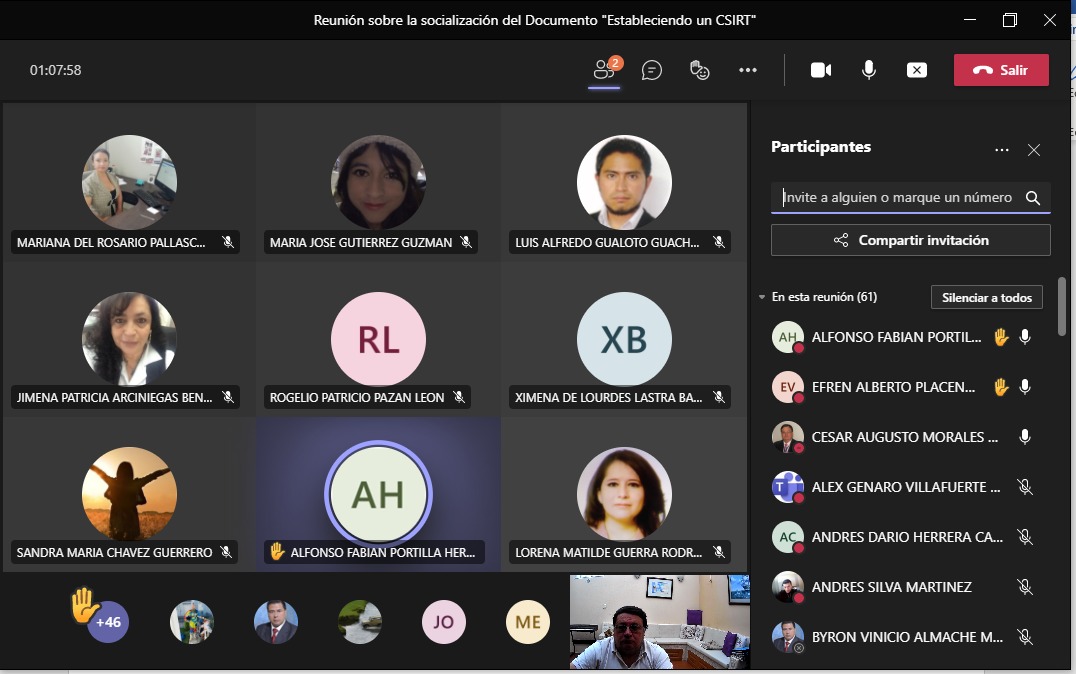Viewport: 1076px width, 674px height.
Task: Click muted mic icon on Rogelio Patricio Pazan tile
Action: pyautogui.click(x=459, y=397)
